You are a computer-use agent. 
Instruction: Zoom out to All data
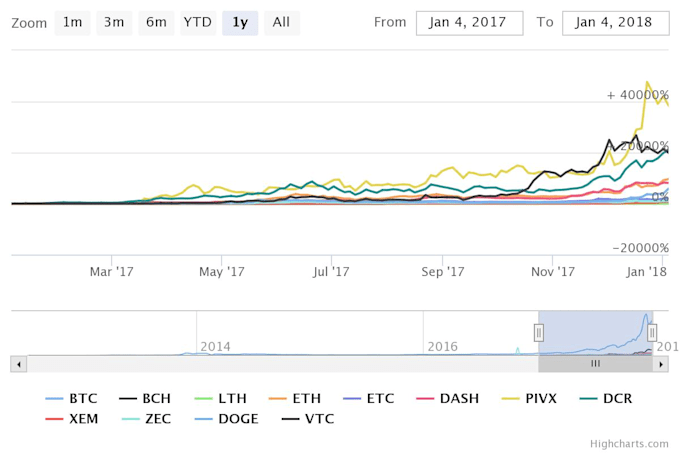(x=281, y=22)
